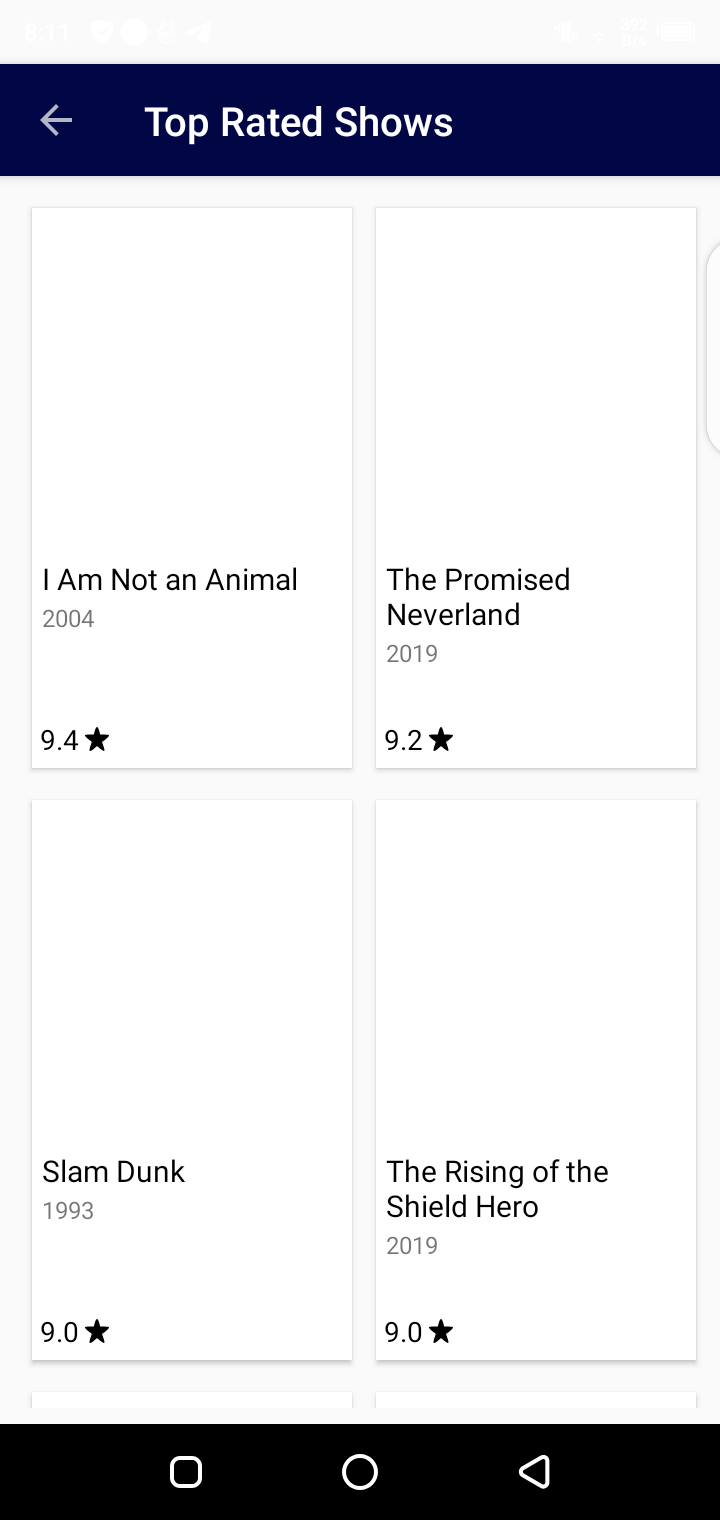This screenshot has height=1520, width=720.
Task: Click the "I Am Not an Animal" title
Action: pyautogui.click(x=170, y=580)
